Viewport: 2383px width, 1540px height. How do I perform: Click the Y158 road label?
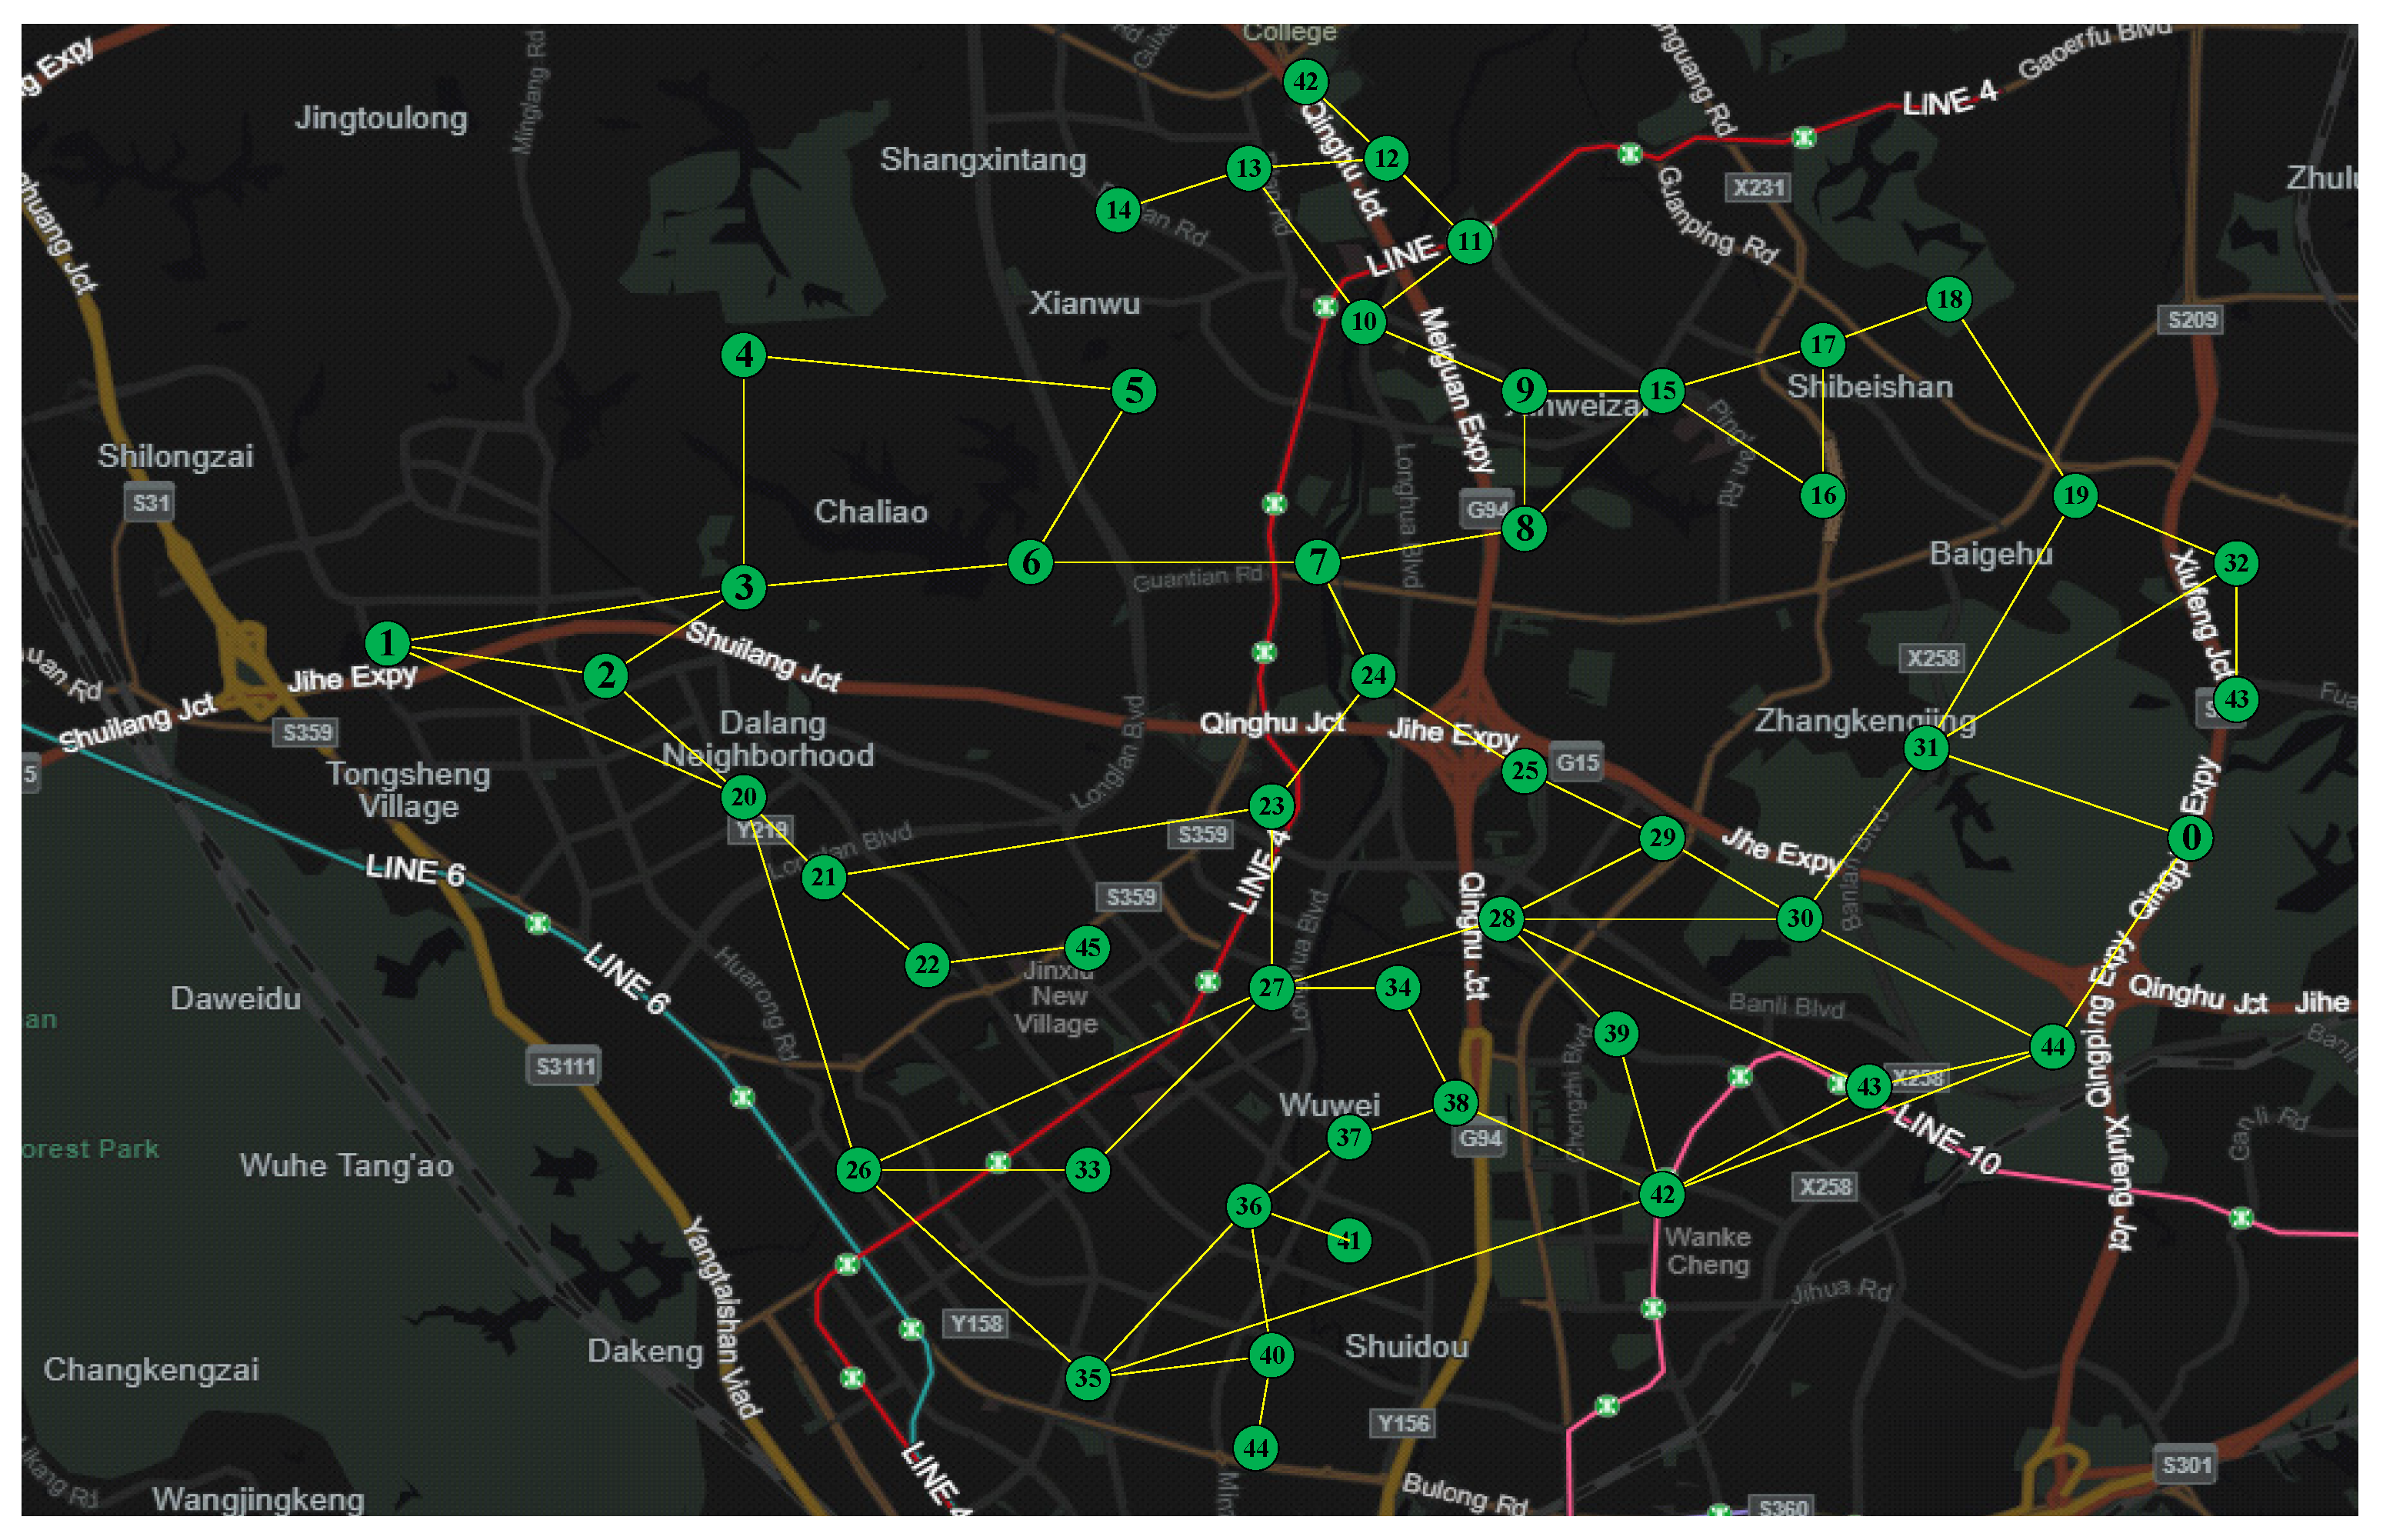(976, 1324)
